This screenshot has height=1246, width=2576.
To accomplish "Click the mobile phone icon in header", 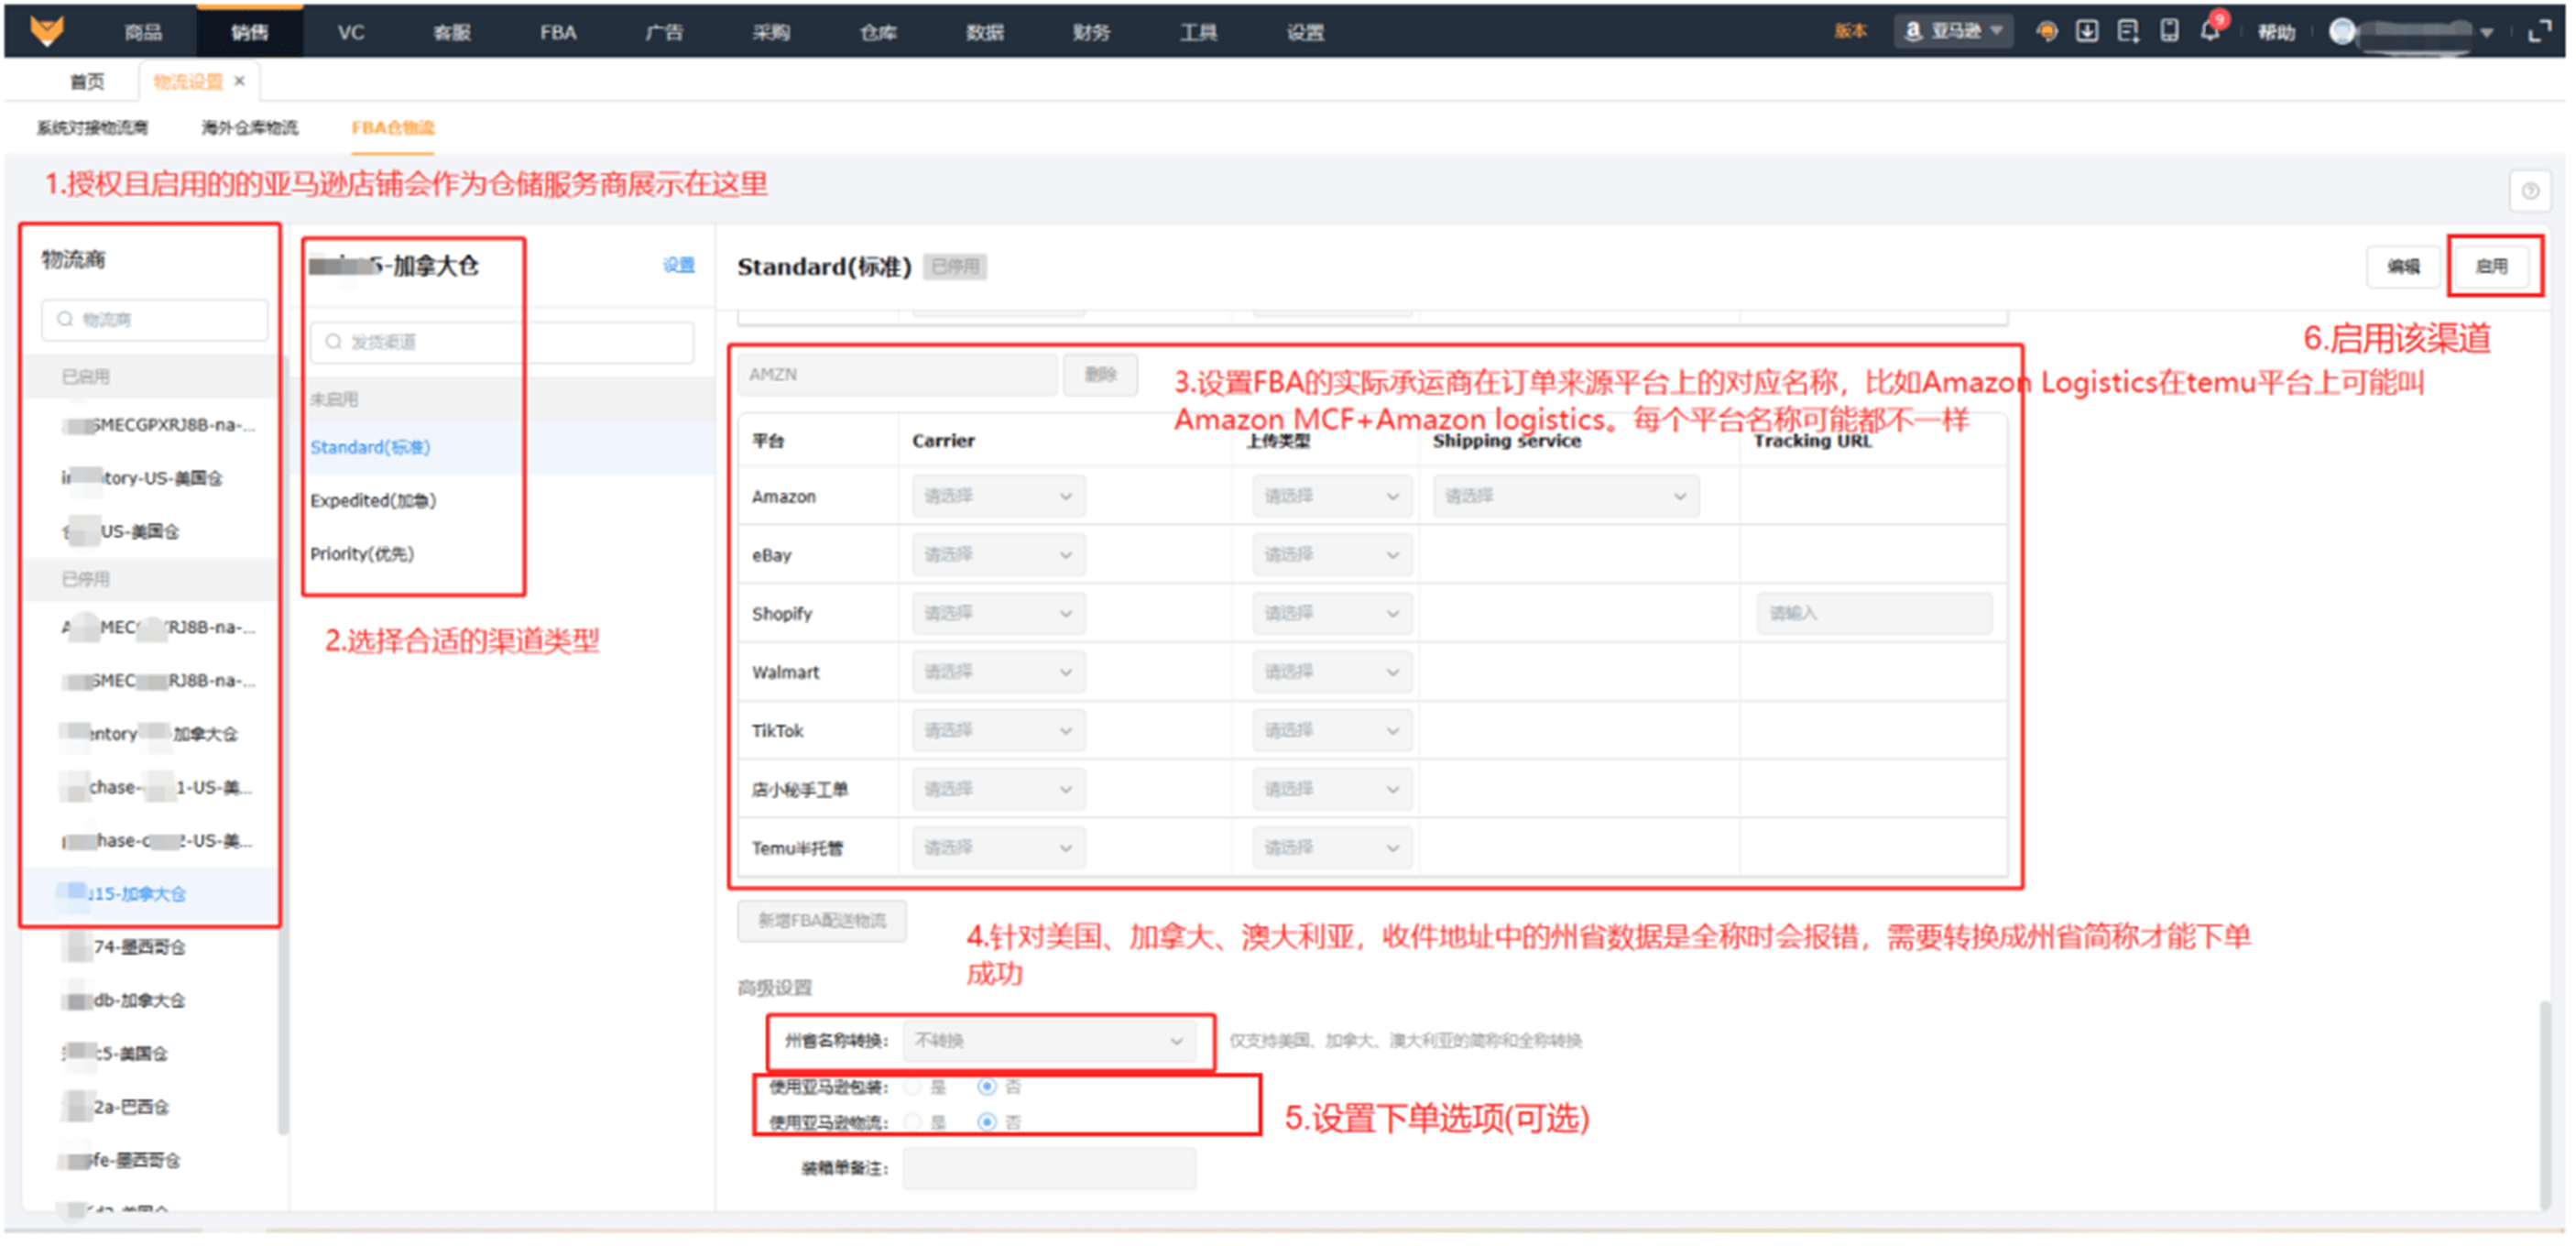I will (x=2169, y=32).
